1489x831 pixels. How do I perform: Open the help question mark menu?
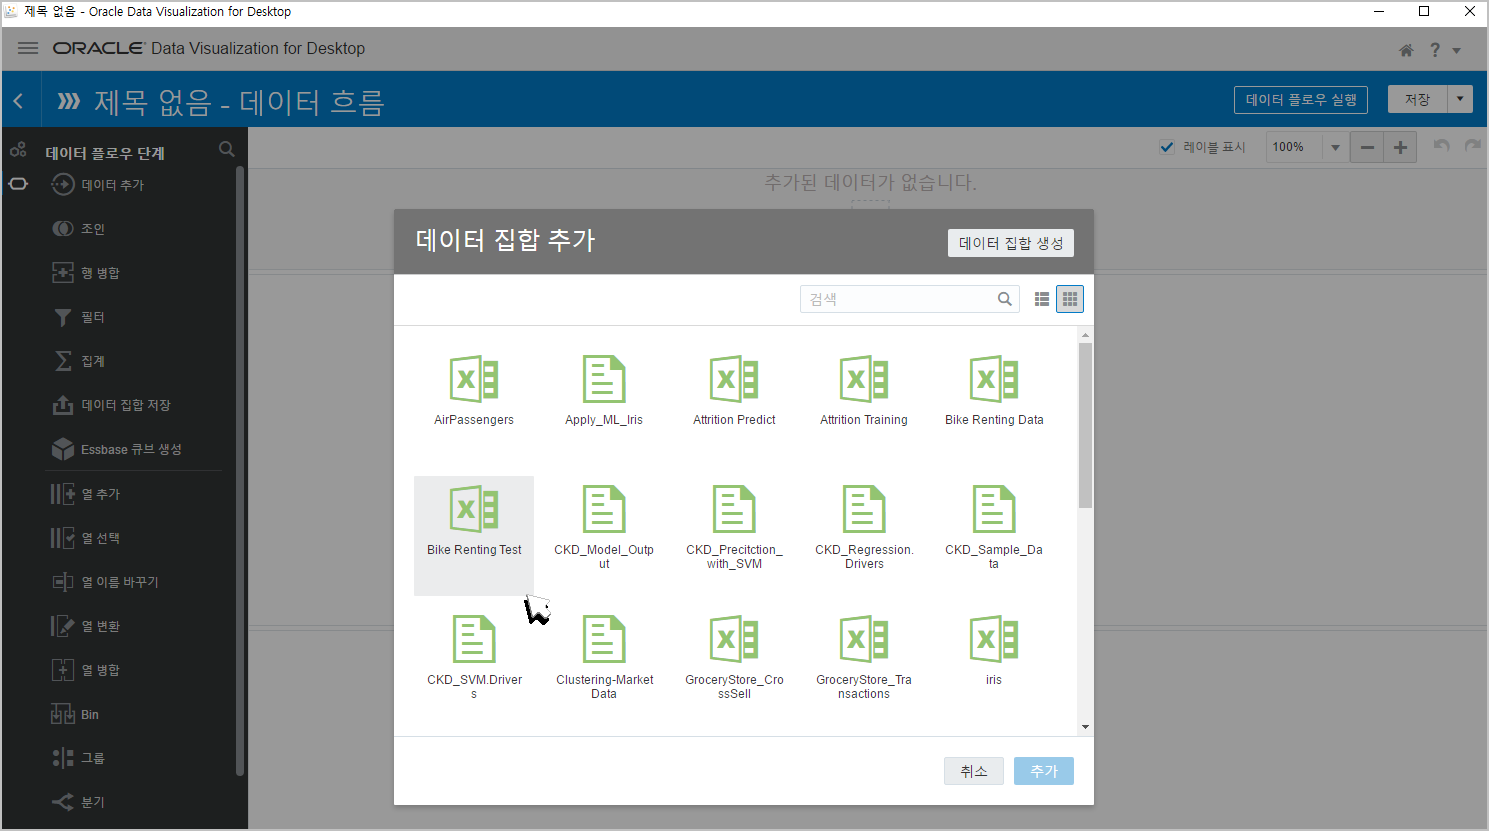pos(1435,50)
